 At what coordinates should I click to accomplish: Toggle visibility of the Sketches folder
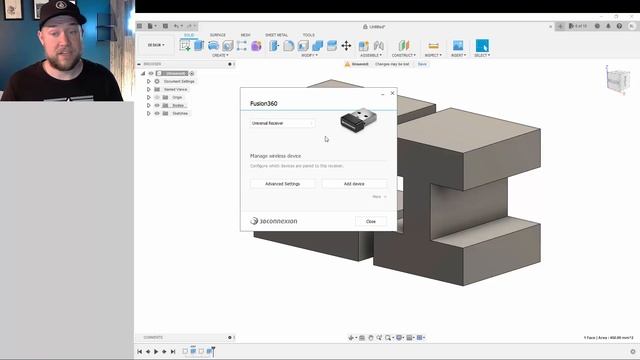[x=157, y=113]
